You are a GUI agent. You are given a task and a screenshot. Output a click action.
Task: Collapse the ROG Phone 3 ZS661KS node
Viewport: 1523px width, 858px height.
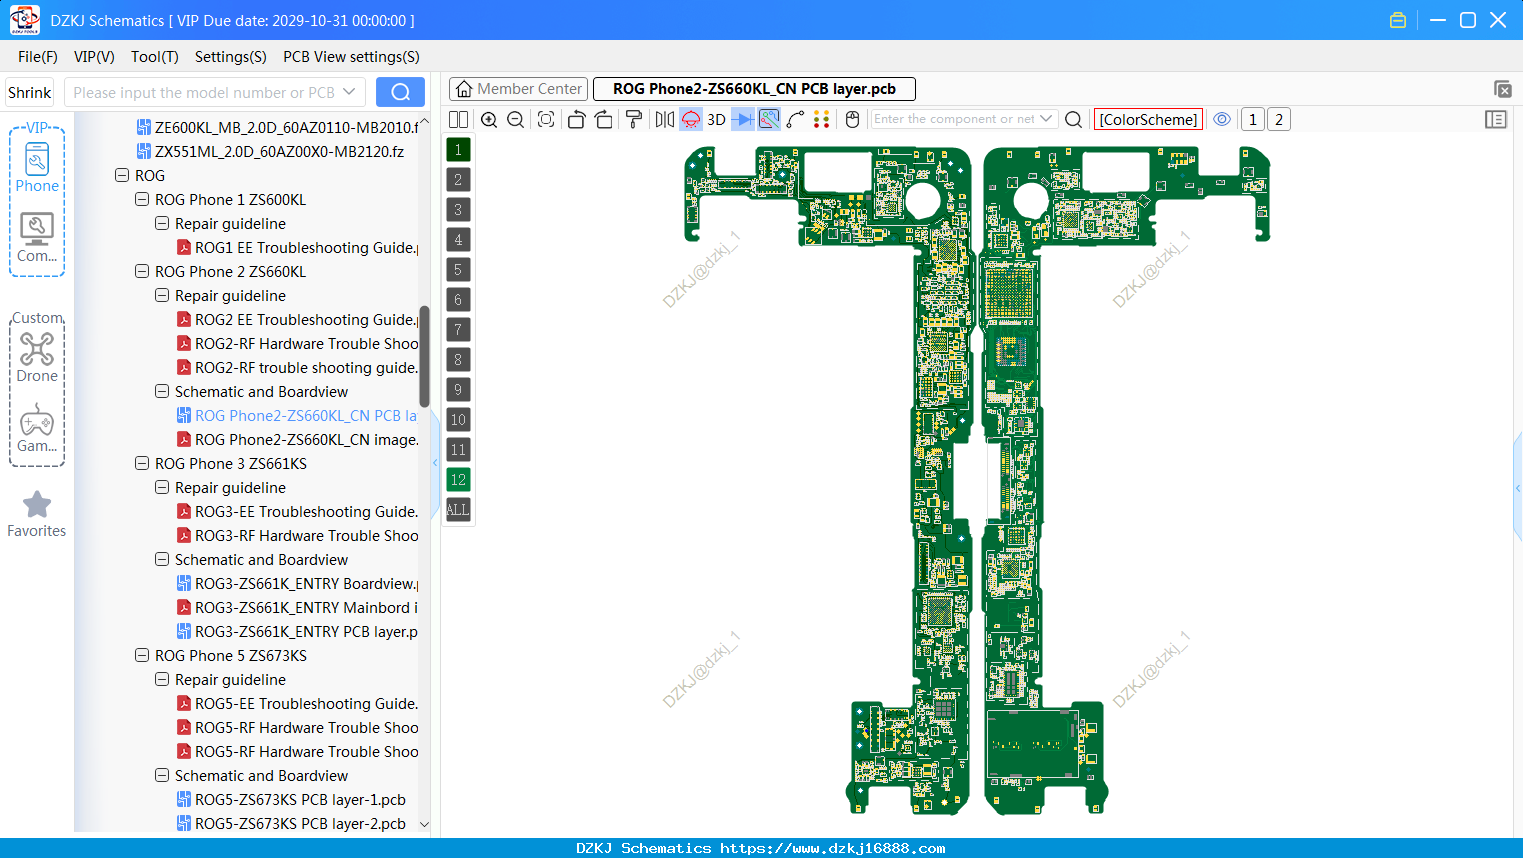click(x=142, y=463)
